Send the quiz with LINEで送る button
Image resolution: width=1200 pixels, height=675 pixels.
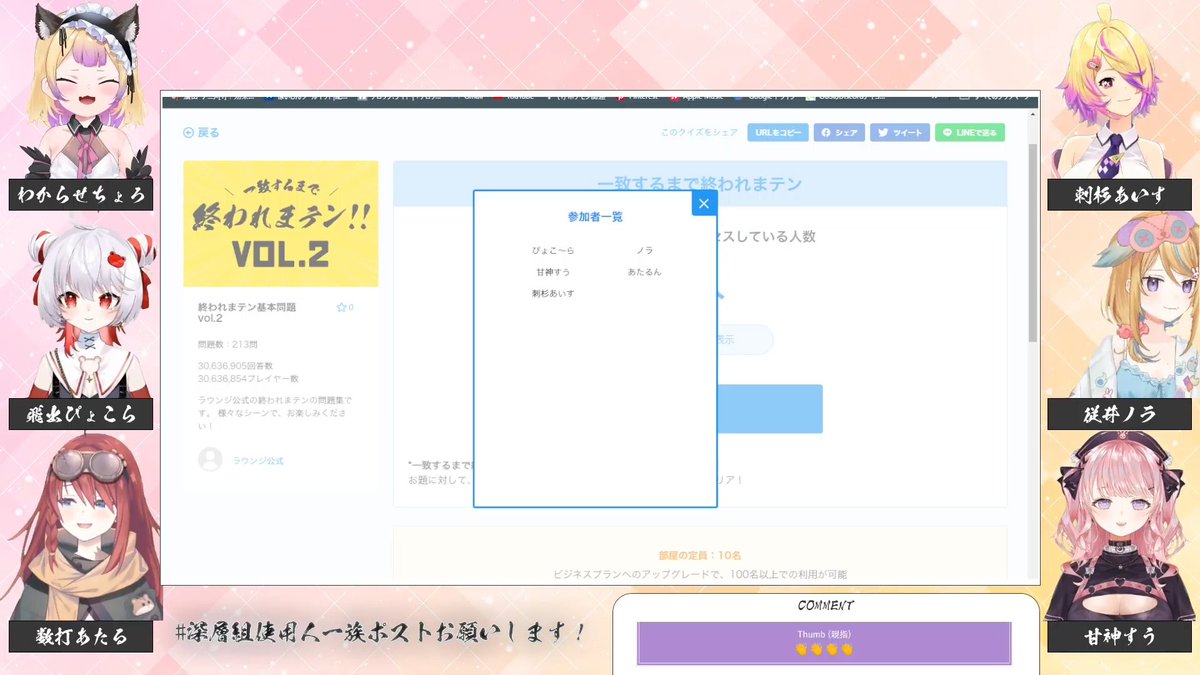tap(970, 132)
